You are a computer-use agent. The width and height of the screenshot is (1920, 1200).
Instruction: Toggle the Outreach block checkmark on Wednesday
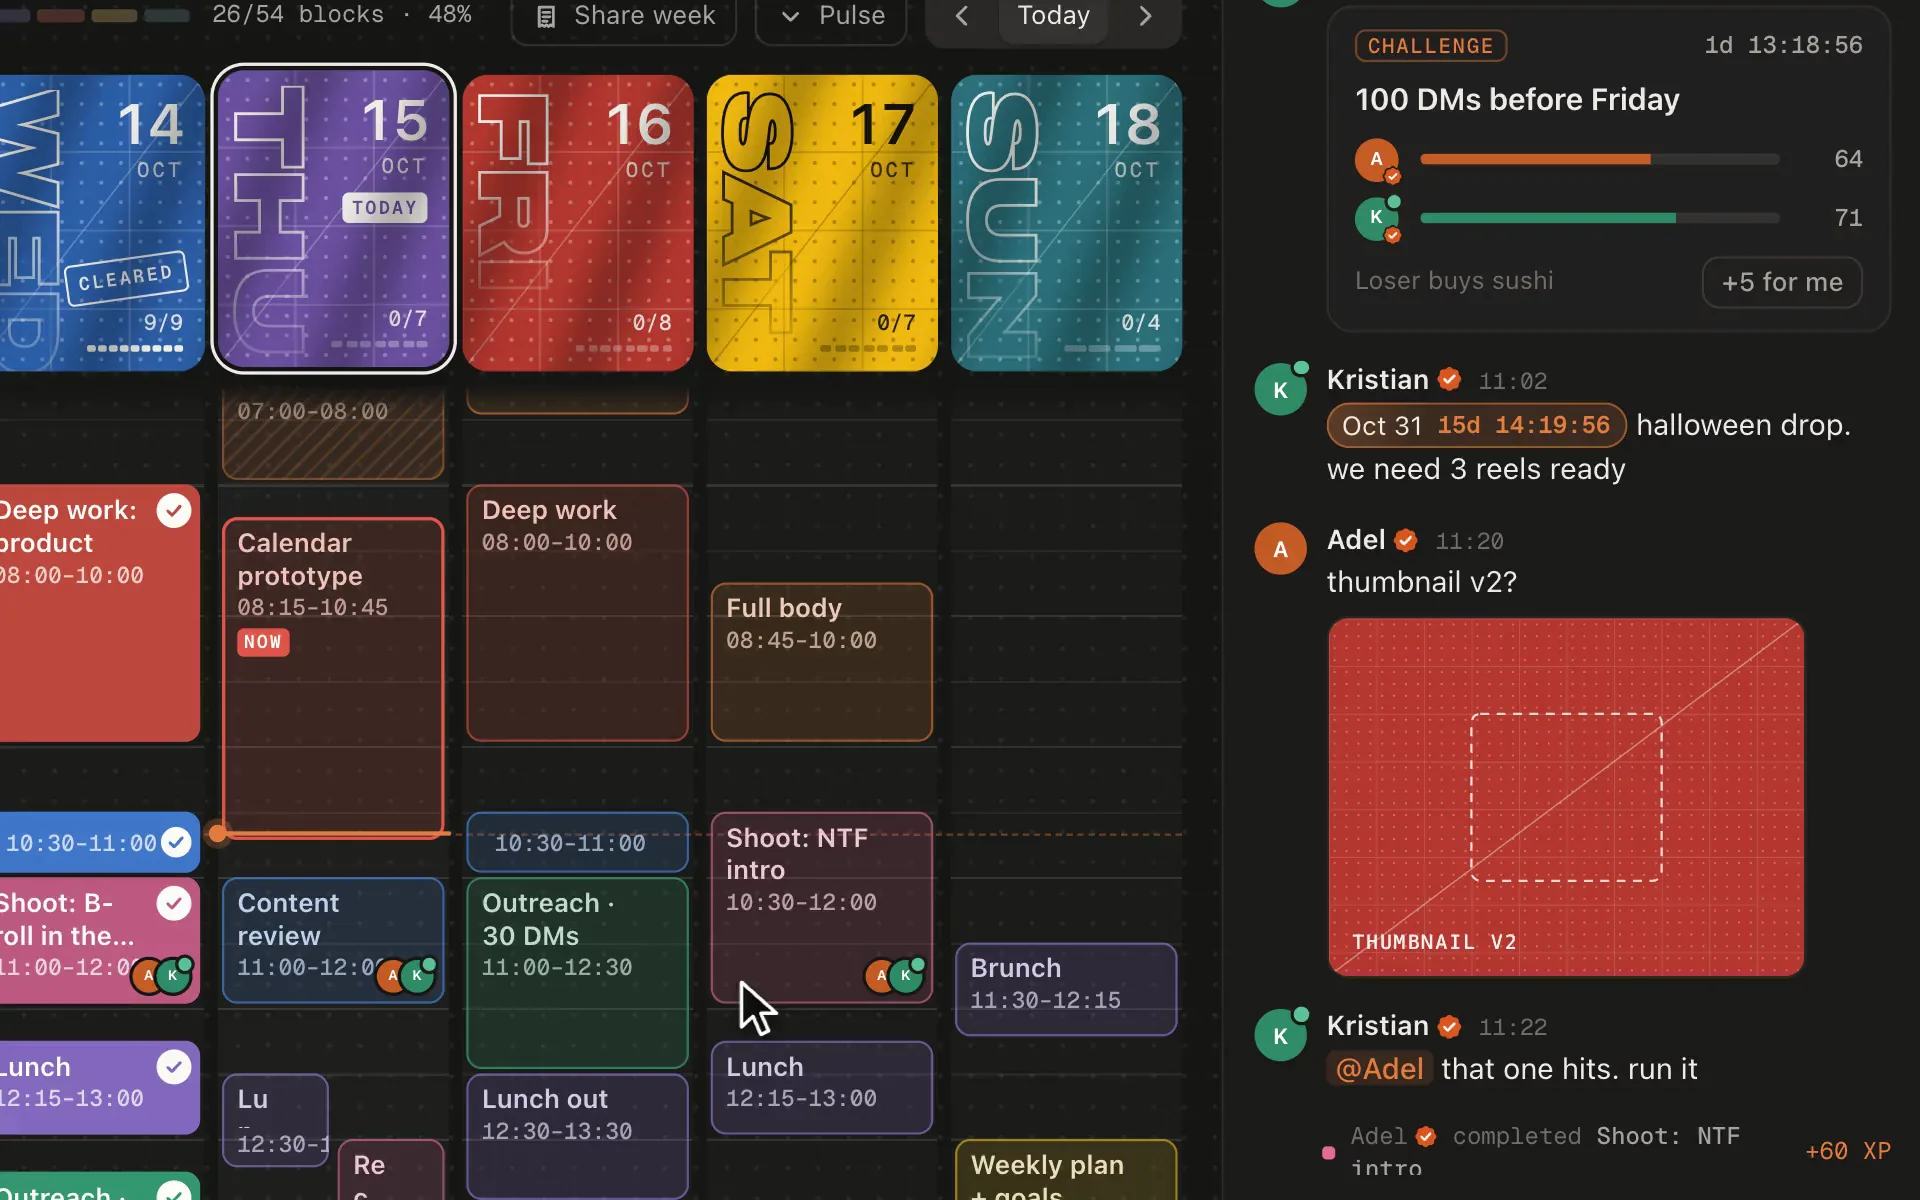[x=174, y=1192]
